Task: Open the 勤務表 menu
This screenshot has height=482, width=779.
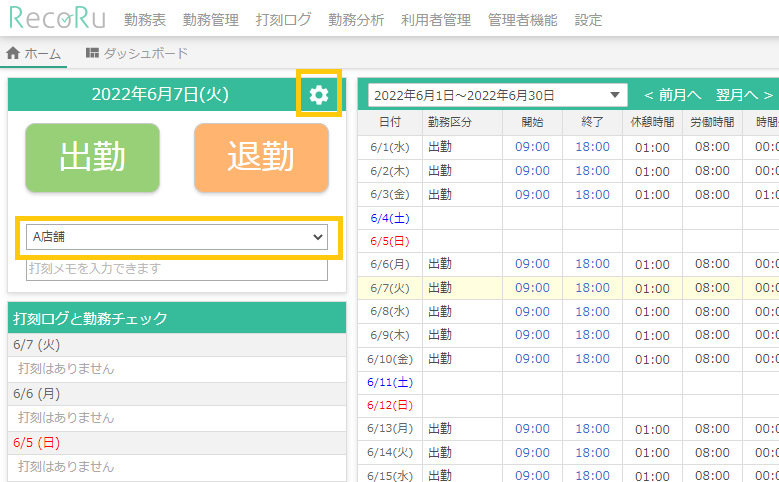Action: (145, 20)
